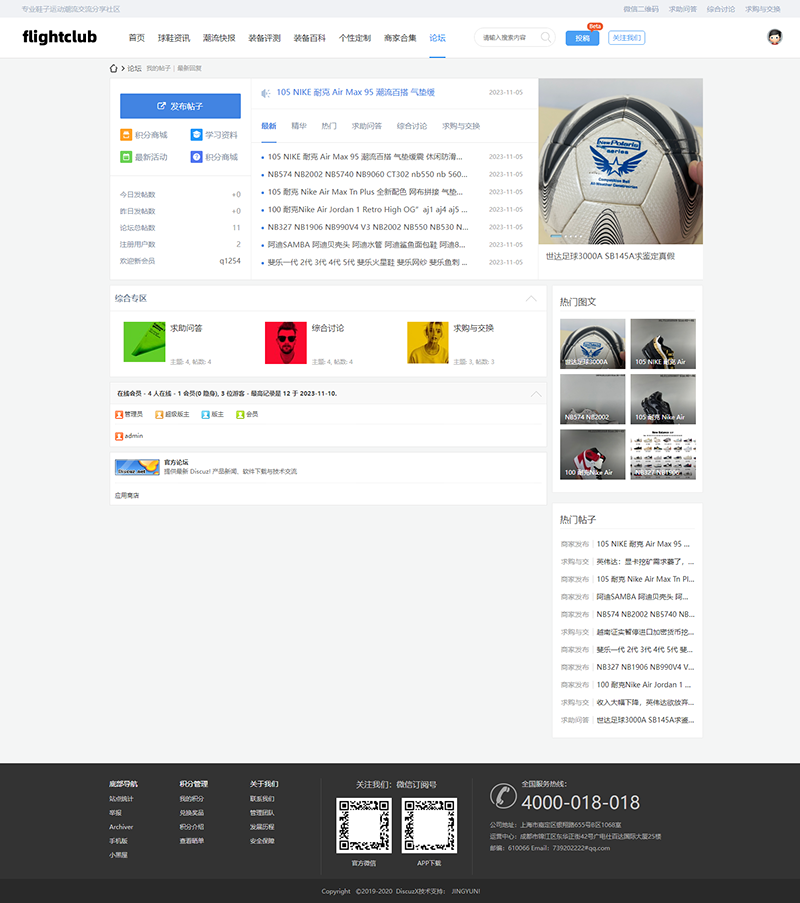
Task: Click the search magnifier icon
Action: coord(545,37)
